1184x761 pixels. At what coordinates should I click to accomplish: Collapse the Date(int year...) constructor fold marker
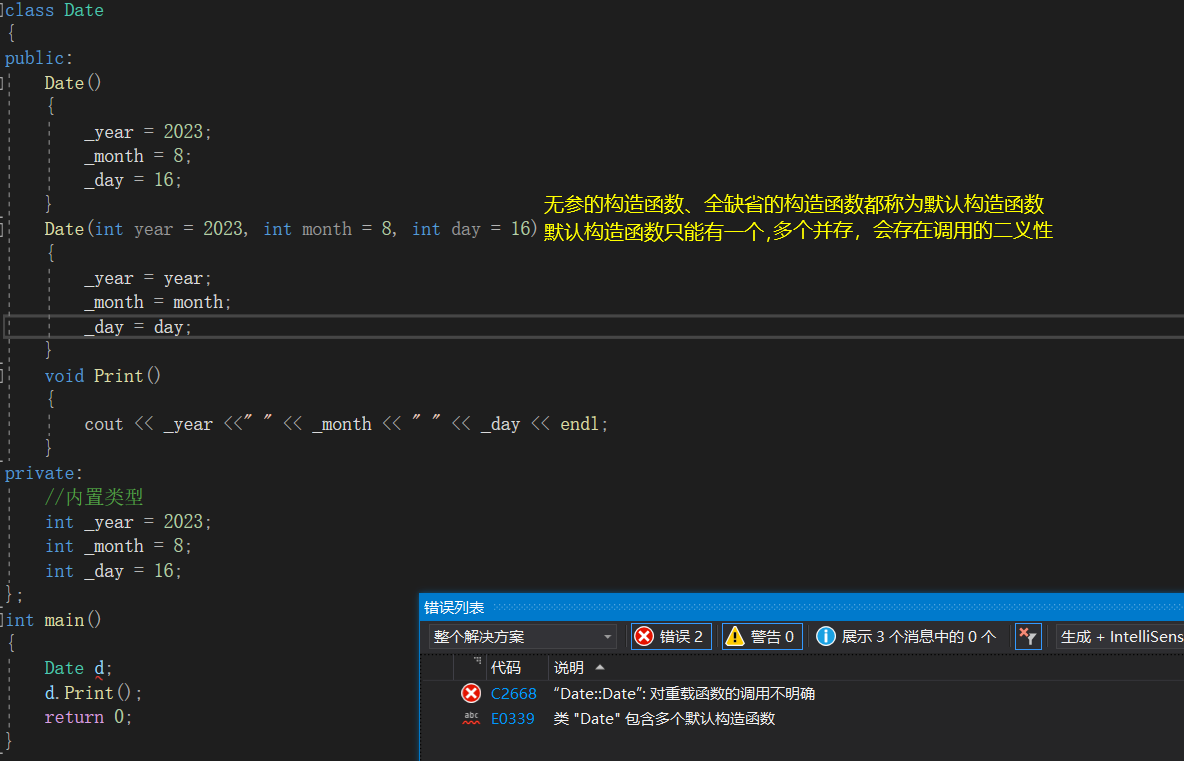coord(2,229)
